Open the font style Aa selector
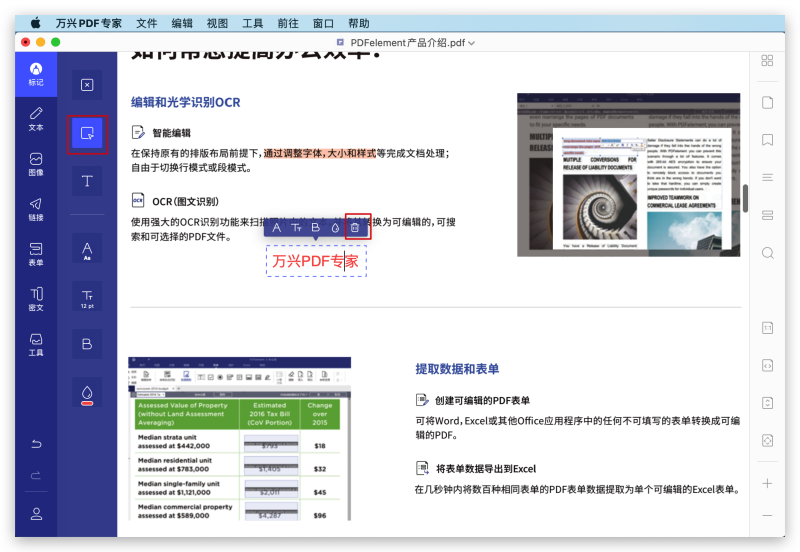Viewport: 800px width, 552px height. [87, 250]
